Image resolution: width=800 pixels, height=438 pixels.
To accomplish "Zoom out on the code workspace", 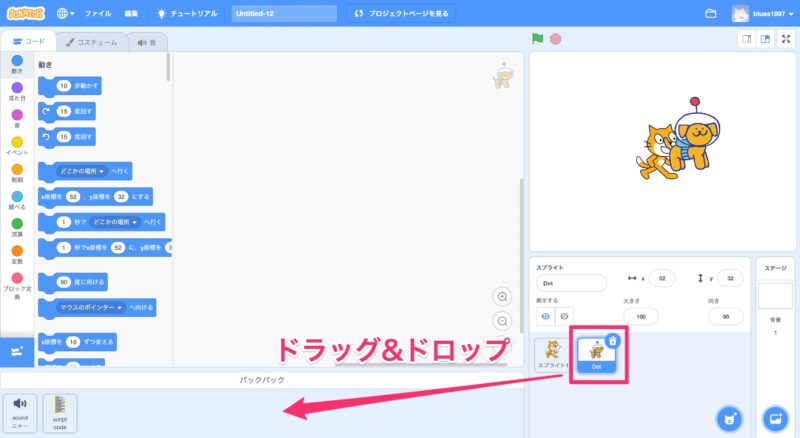I will (x=502, y=321).
